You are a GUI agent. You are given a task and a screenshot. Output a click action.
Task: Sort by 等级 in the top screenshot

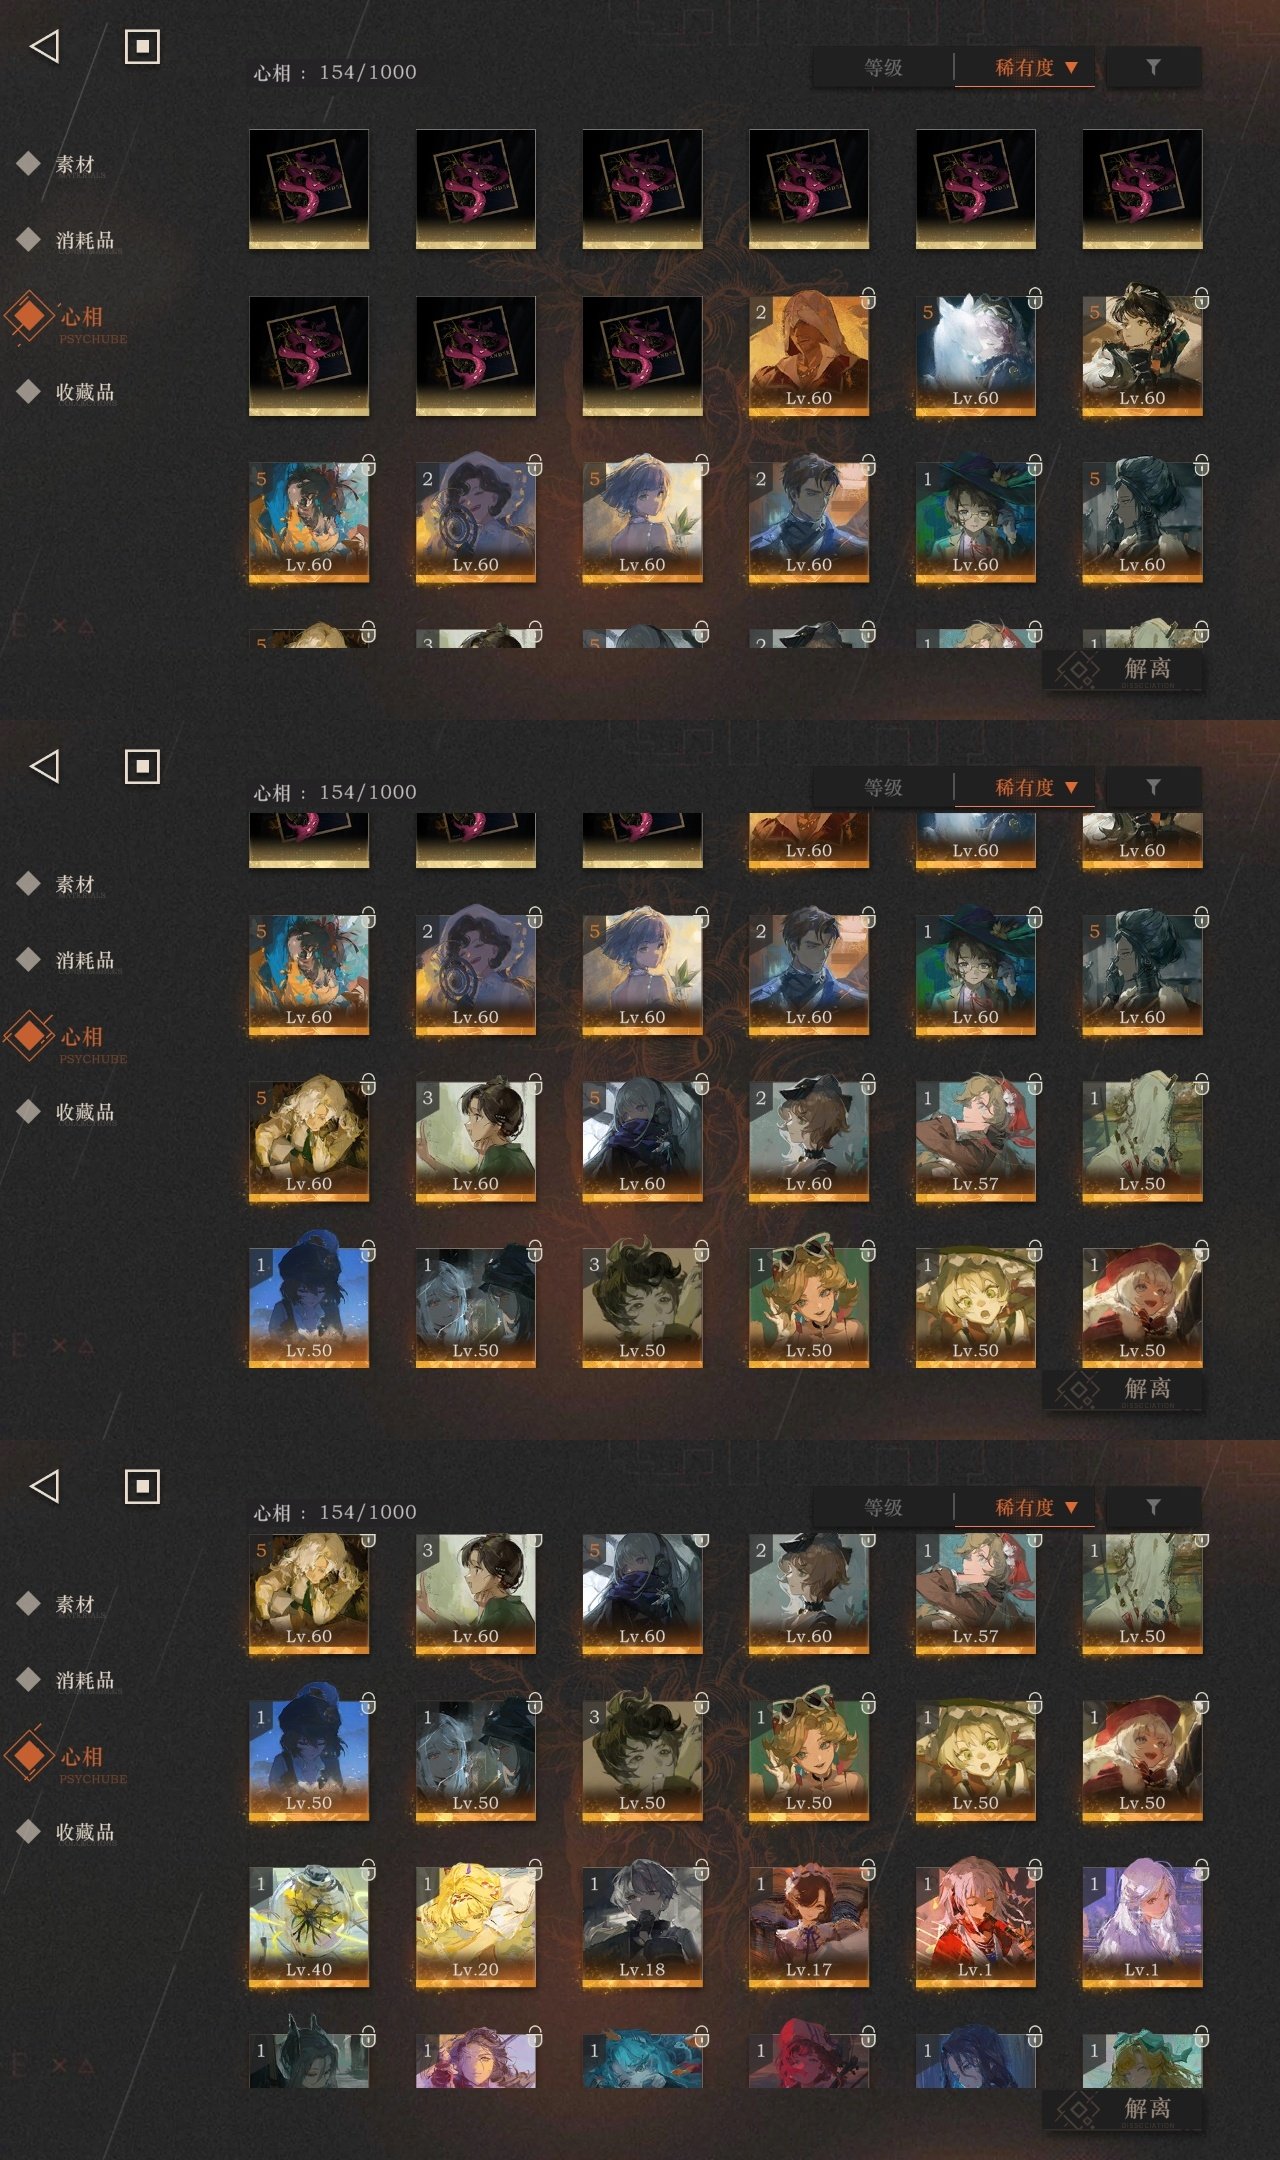click(x=883, y=67)
